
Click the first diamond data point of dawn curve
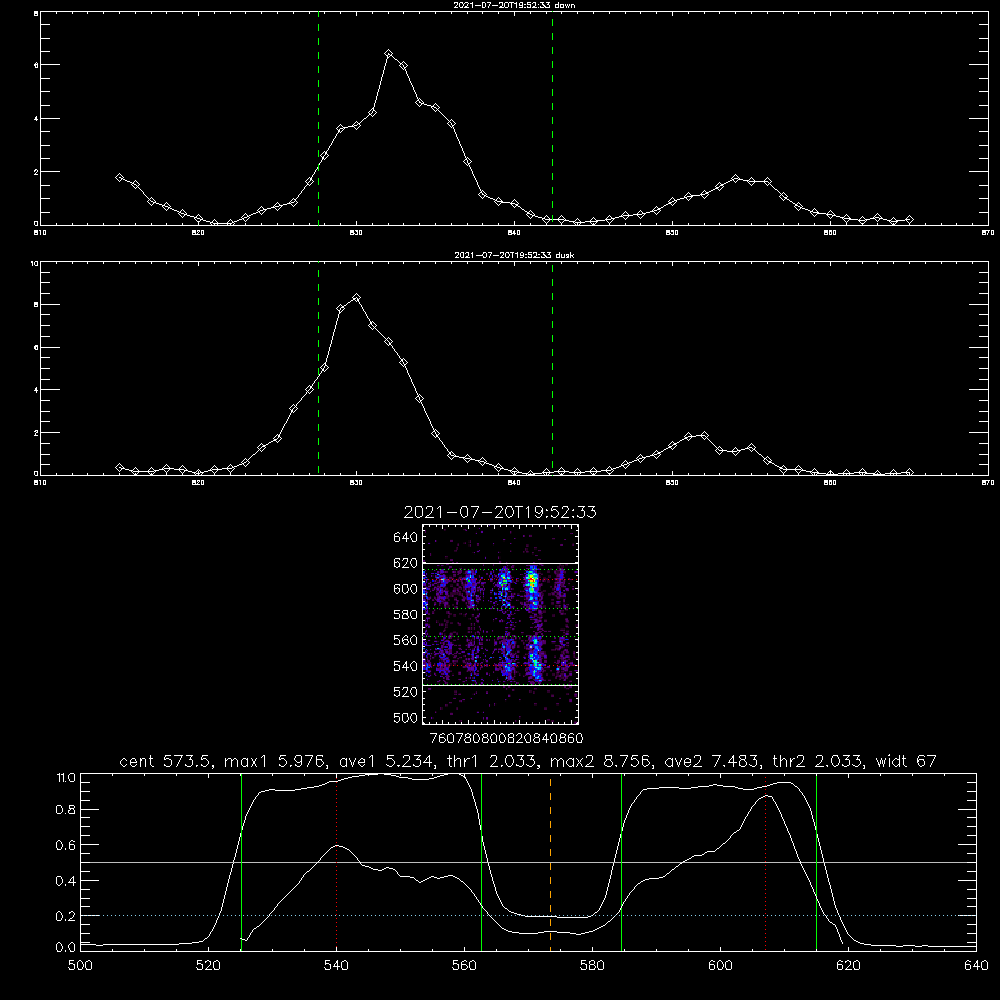pos(119,177)
